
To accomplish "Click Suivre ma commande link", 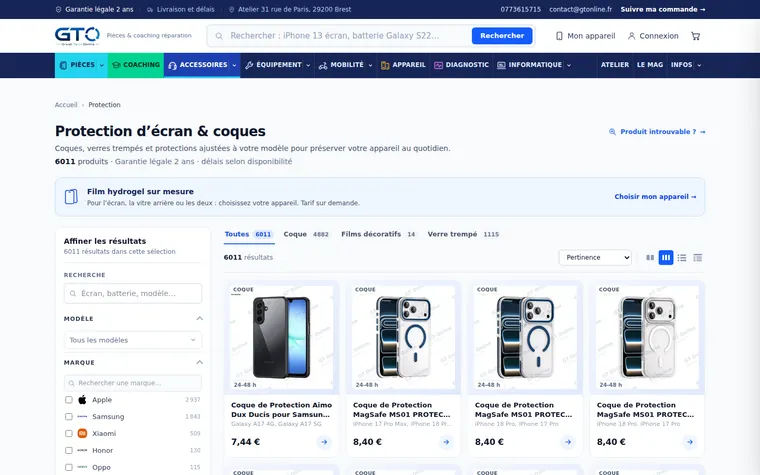I will pyautogui.click(x=663, y=9).
